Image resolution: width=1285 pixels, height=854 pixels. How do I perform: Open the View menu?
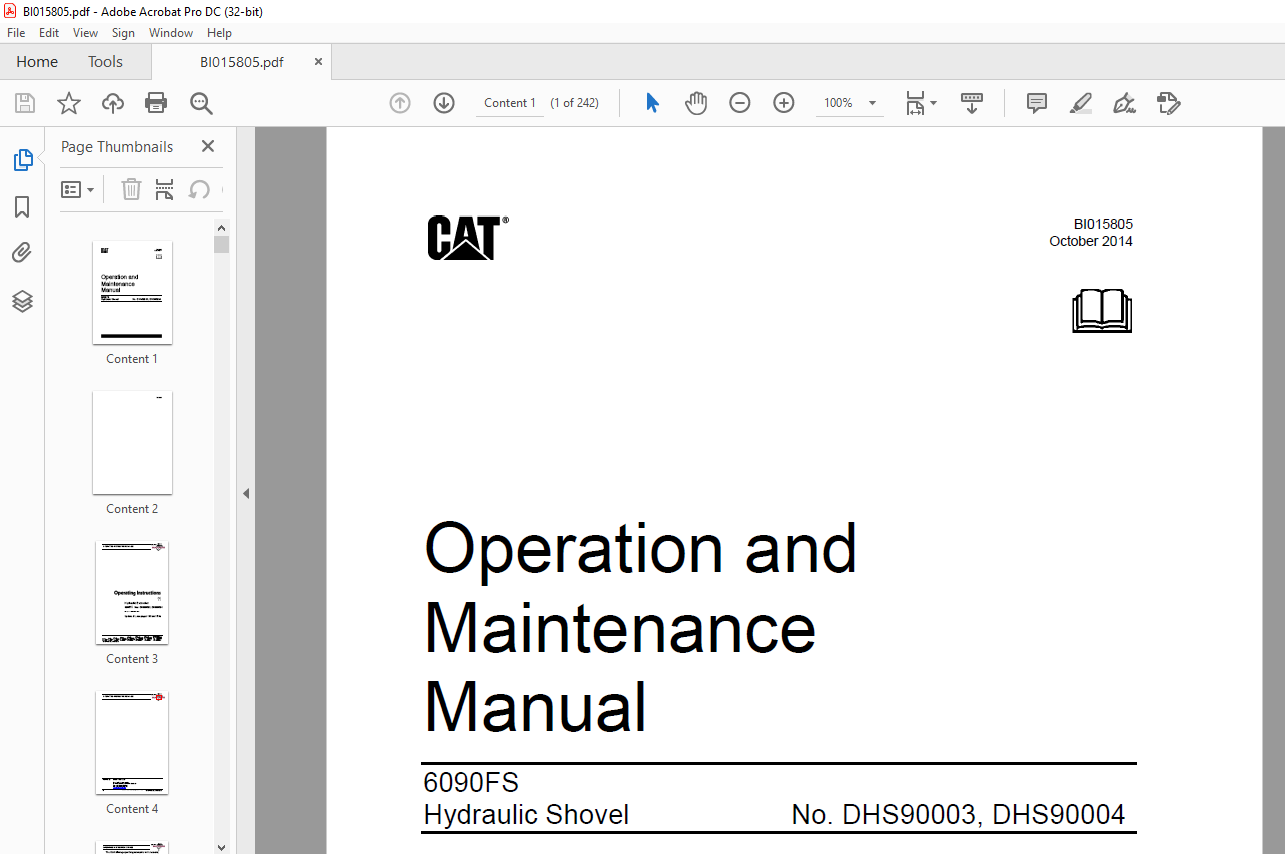tap(85, 33)
